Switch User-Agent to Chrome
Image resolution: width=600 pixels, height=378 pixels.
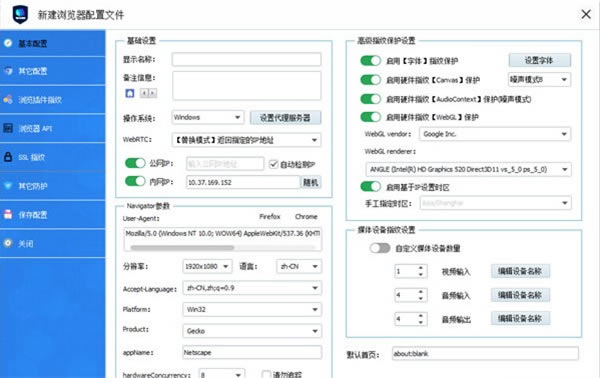[306, 217]
